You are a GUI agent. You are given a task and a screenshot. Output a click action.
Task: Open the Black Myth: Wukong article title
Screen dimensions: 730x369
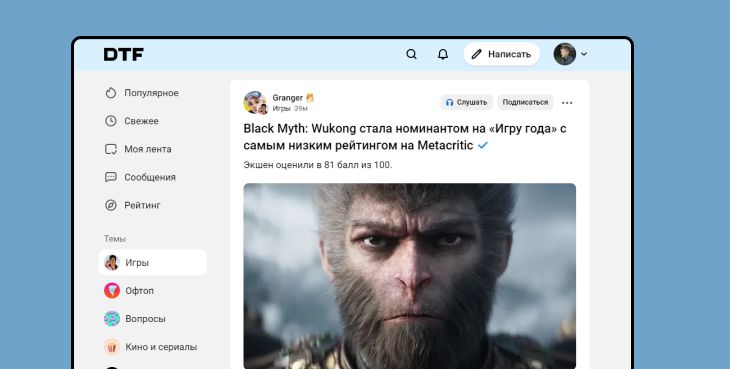pyautogui.click(x=404, y=137)
